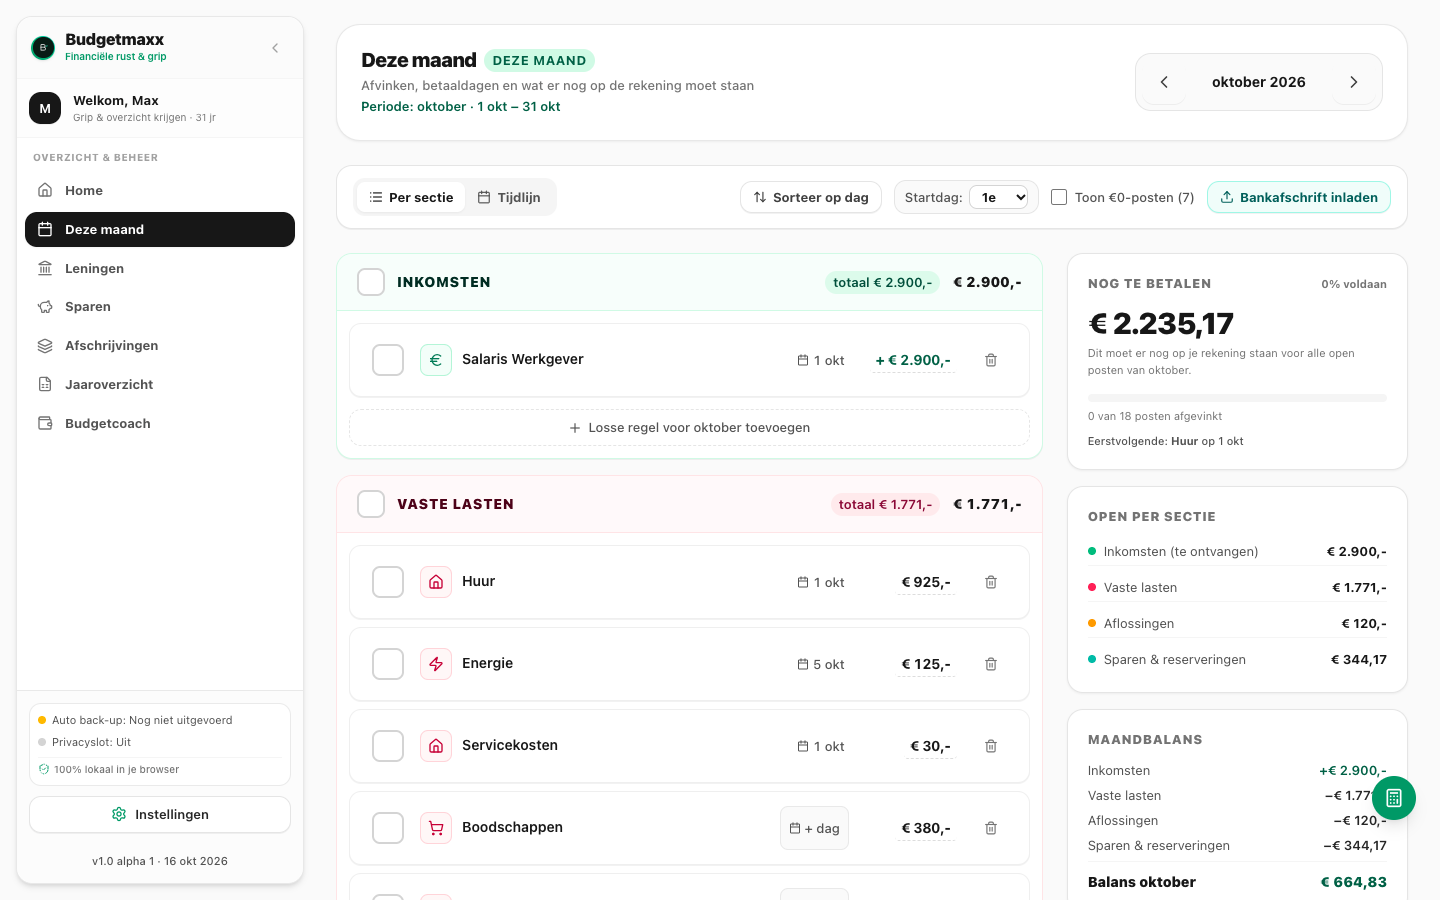Screen dimensions: 1440x900
Task: Select the Per sectie view
Action: click(x=411, y=197)
